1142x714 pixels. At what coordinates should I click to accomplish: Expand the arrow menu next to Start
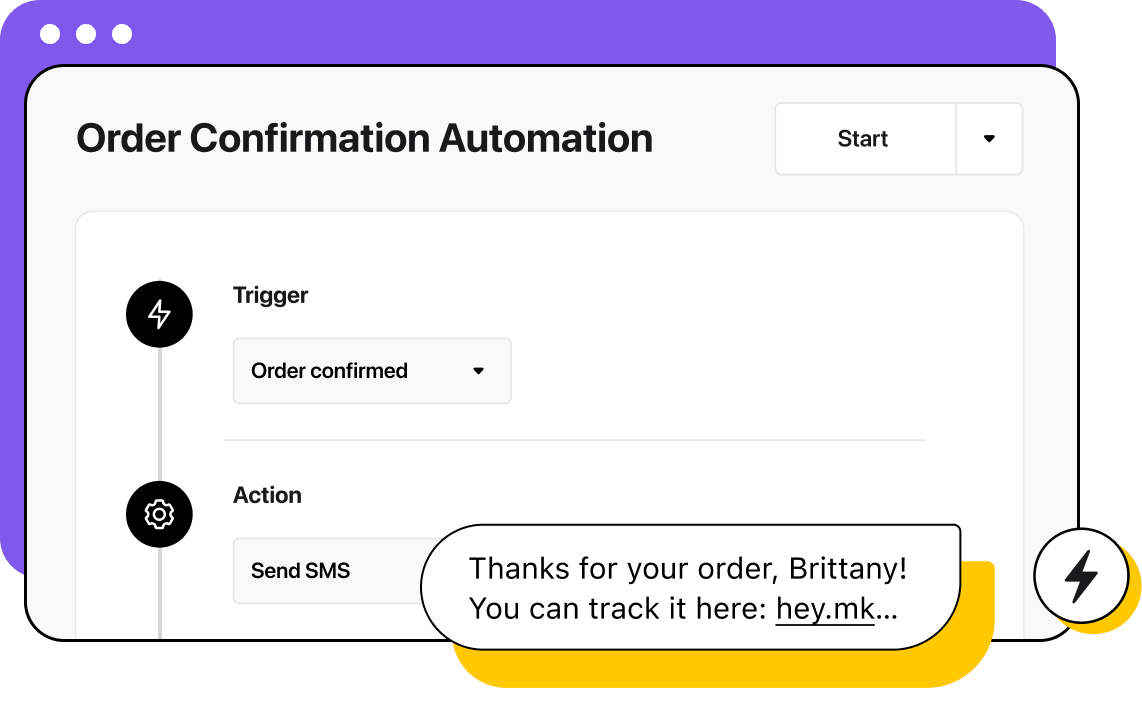pyautogui.click(x=989, y=139)
